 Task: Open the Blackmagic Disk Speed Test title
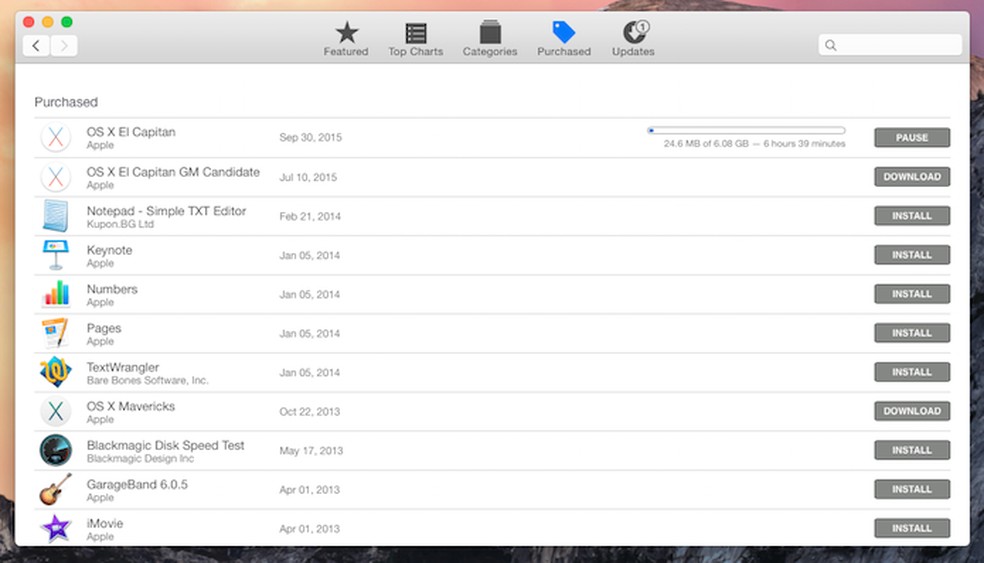click(166, 445)
